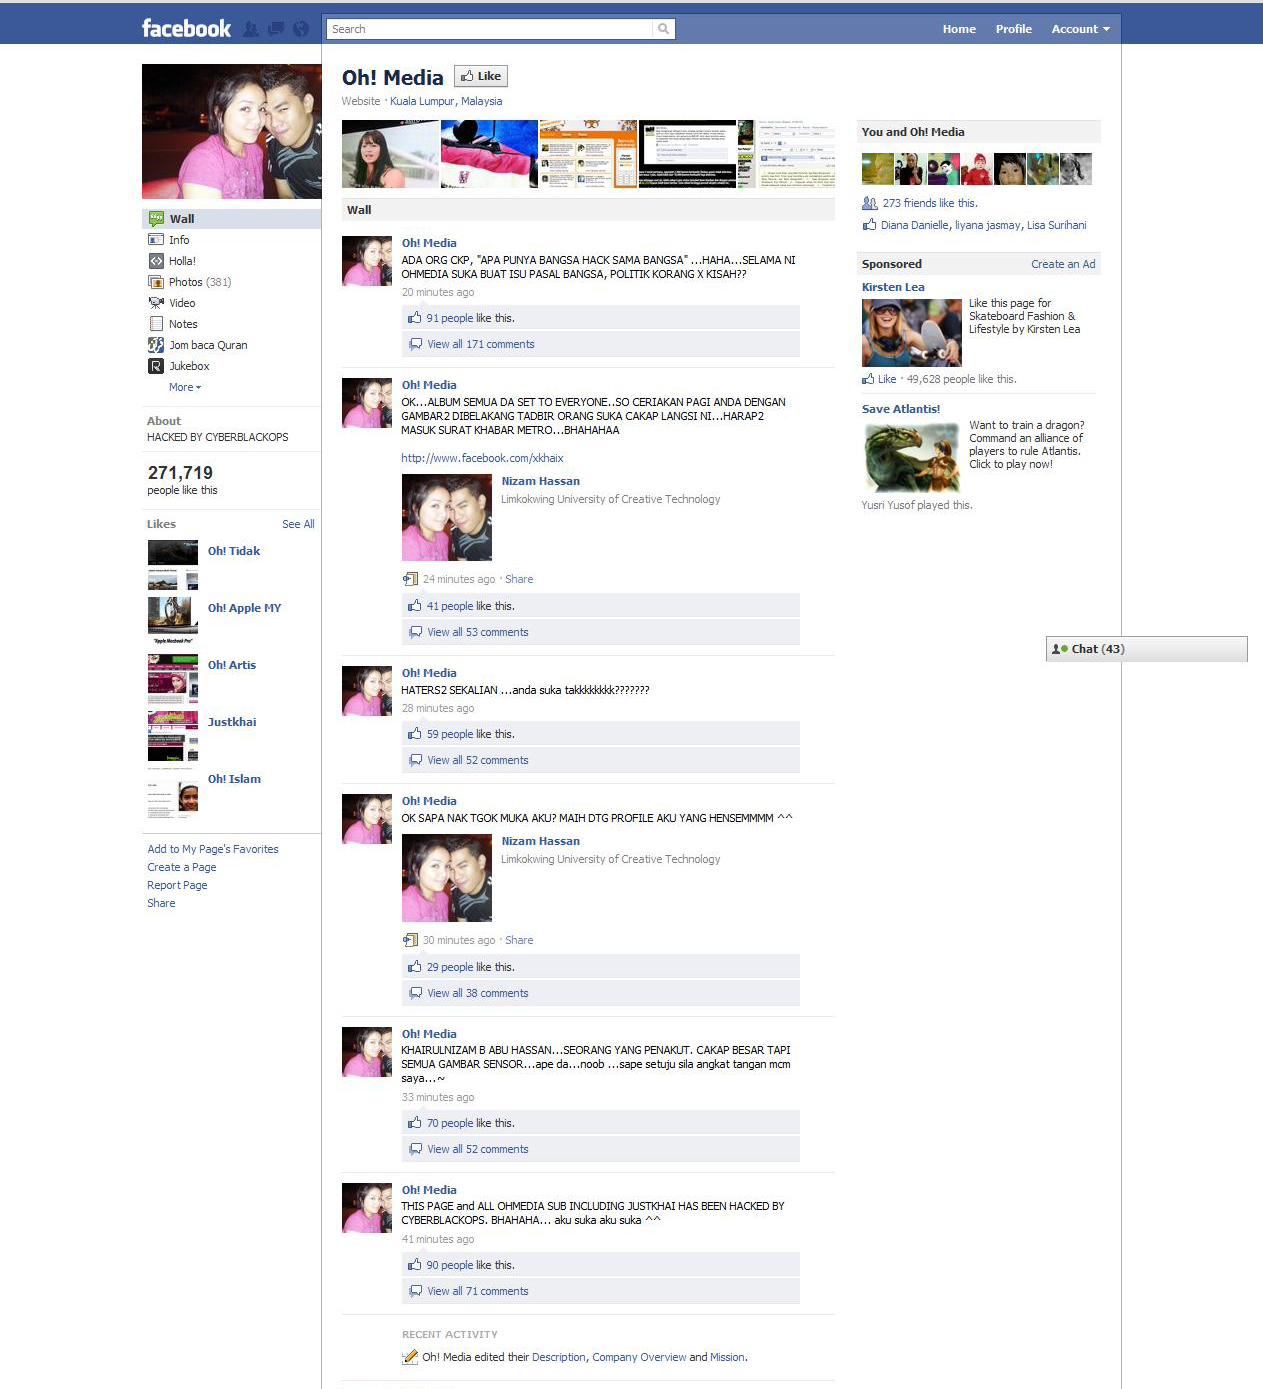
Task: Like the Oh! Media page
Action: tap(481, 76)
